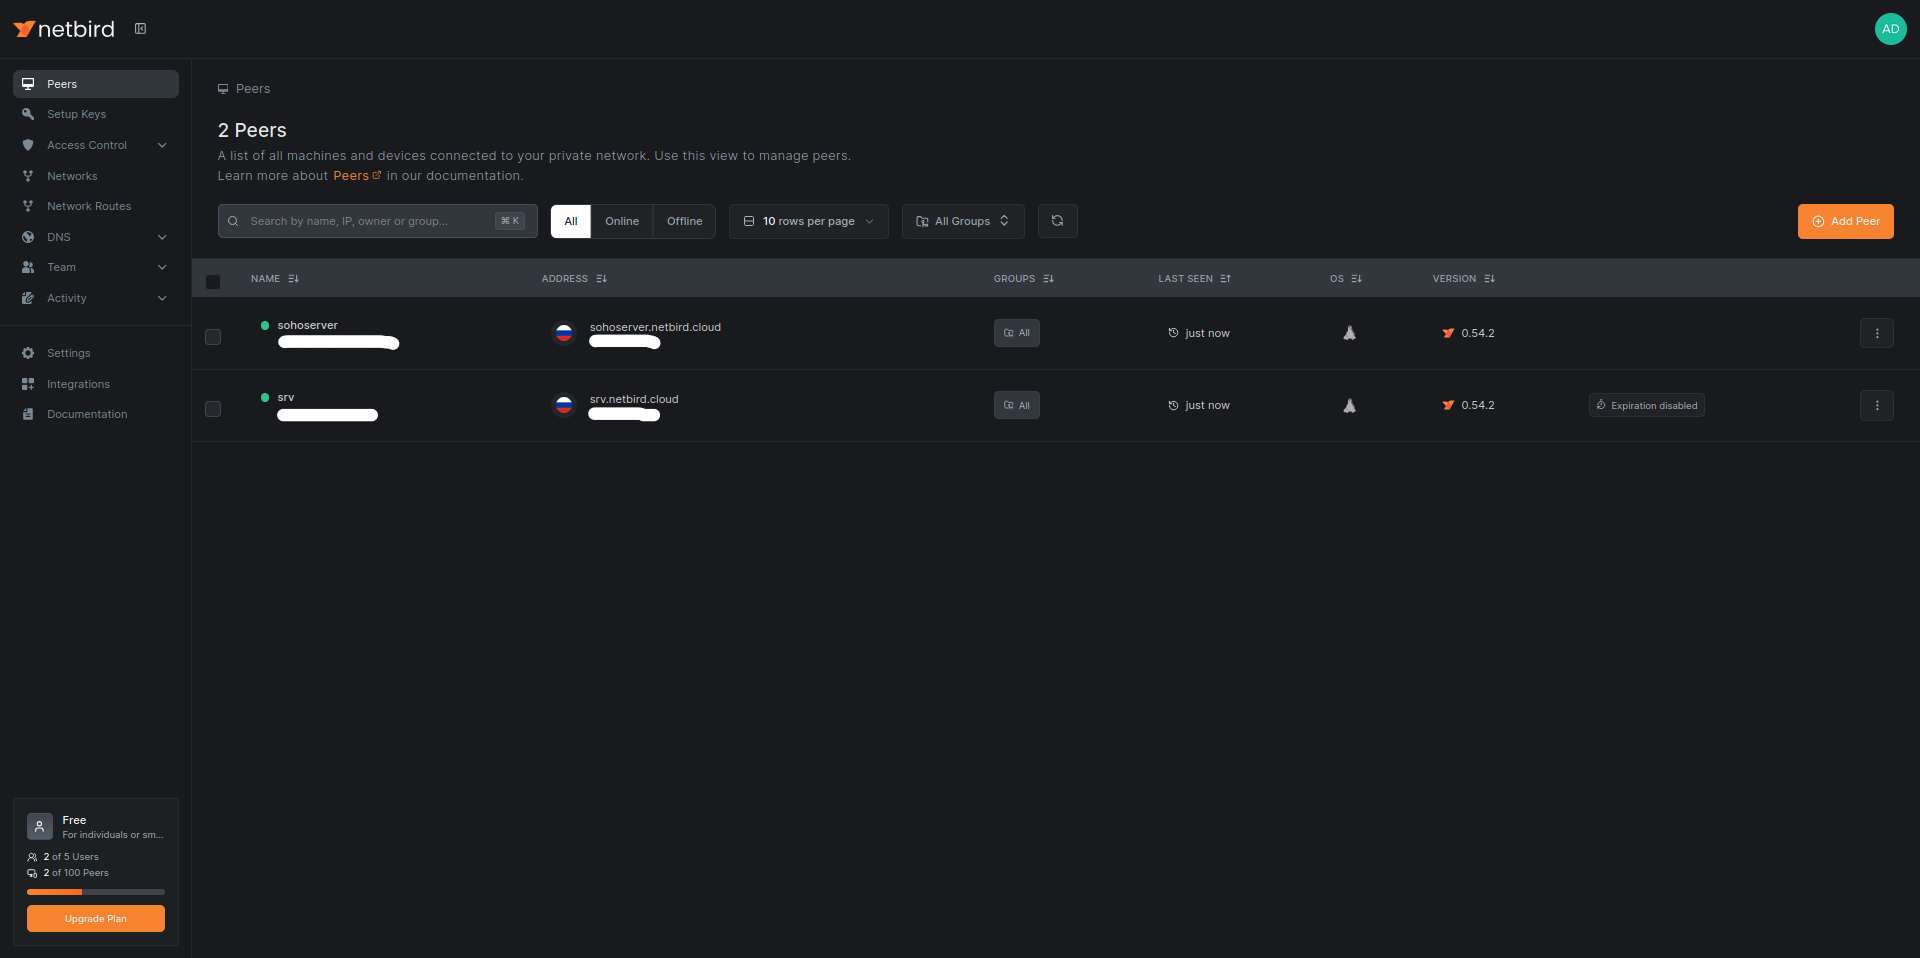Click the peer usage progress bar
This screenshot has width=1920, height=958.
96,892
